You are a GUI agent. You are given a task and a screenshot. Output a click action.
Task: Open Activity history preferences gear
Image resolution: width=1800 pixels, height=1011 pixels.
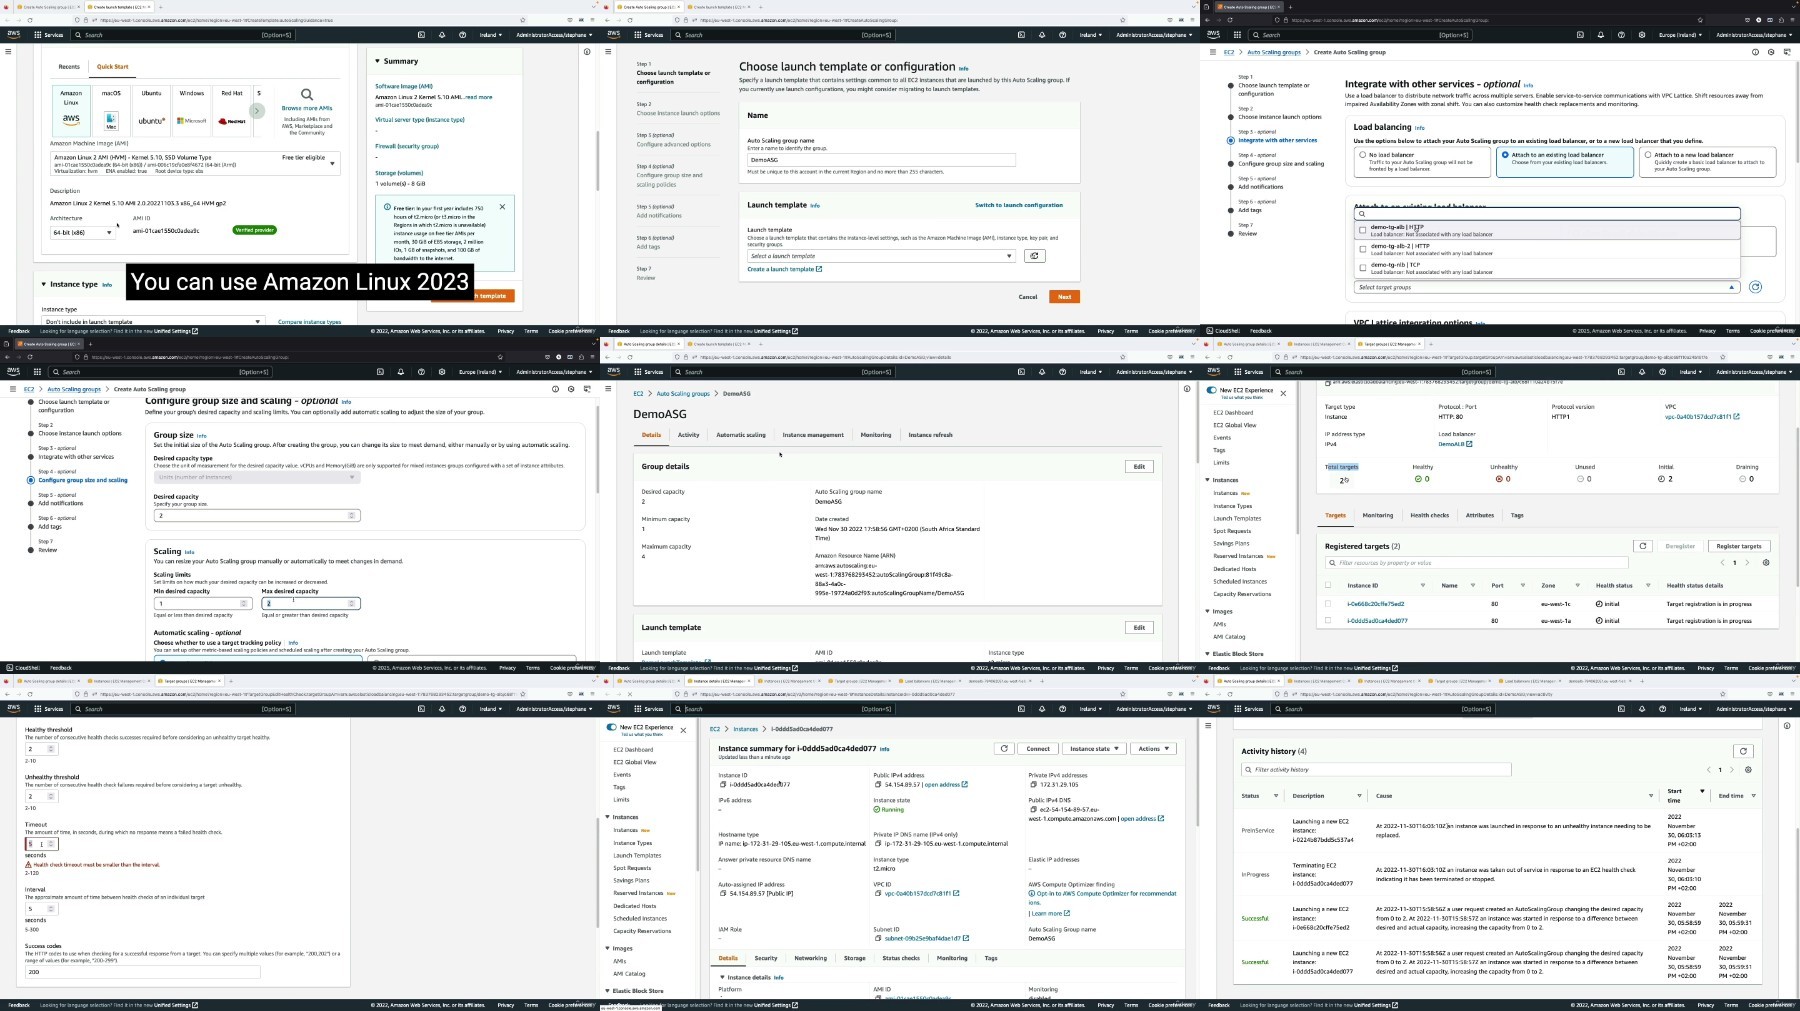click(x=1748, y=770)
